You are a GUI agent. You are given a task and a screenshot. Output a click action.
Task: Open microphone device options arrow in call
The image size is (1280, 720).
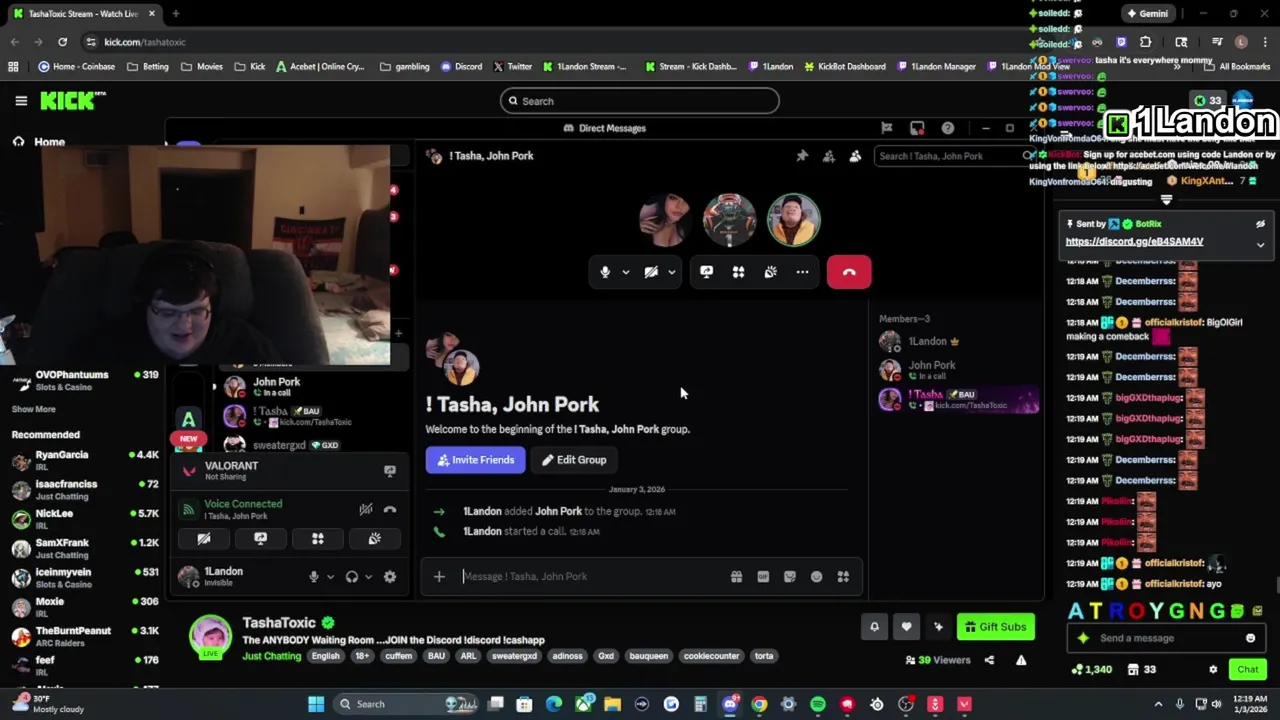coord(626,272)
